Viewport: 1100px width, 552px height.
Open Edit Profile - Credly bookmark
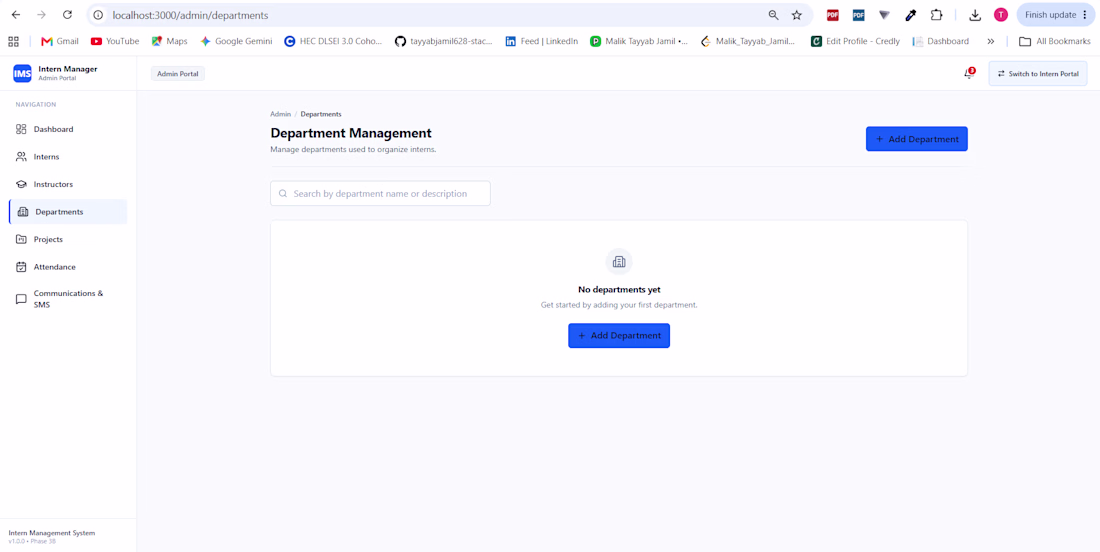coord(855,41)
